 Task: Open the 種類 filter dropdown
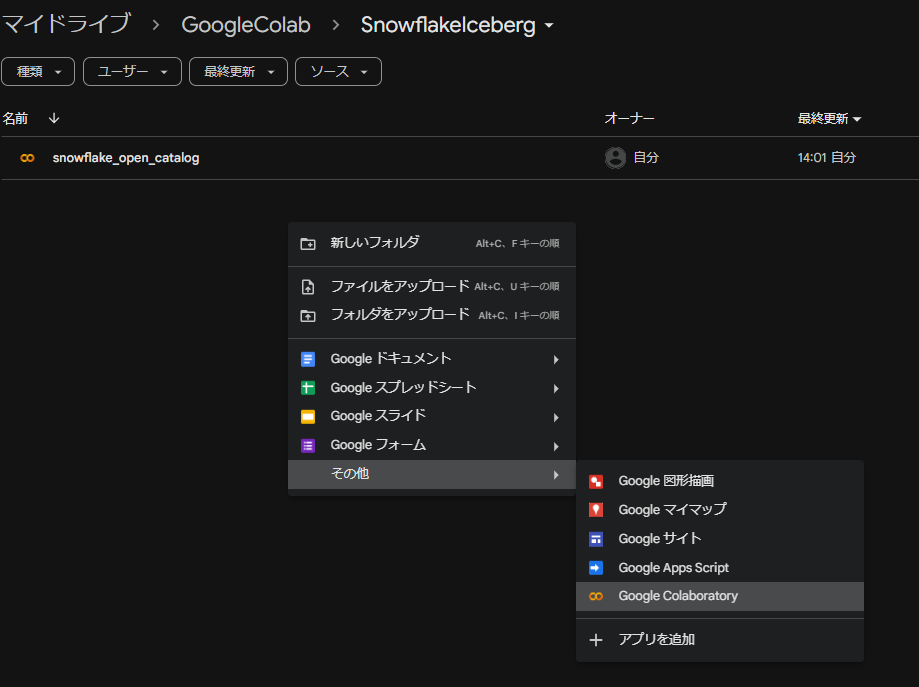click(38, 72)
